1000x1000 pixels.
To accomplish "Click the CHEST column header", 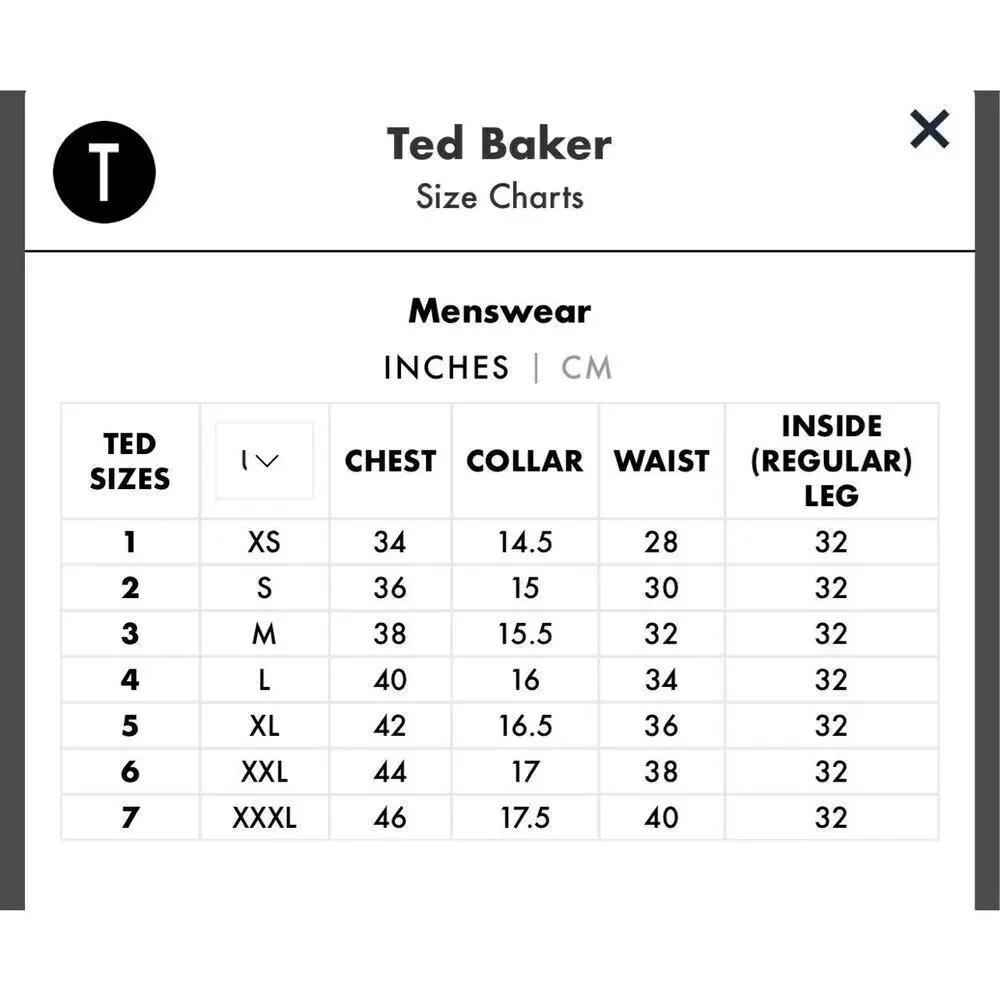I will click(x=390, y=461).
